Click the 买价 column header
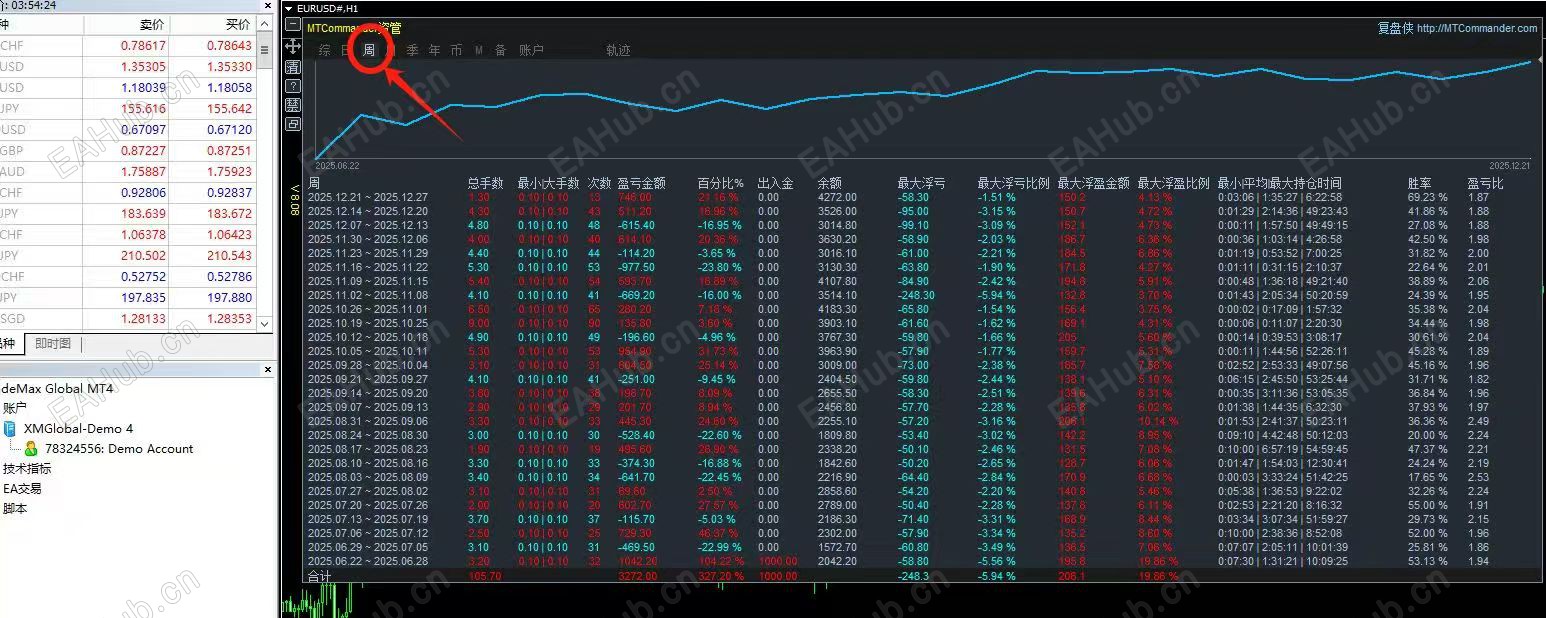Viewport: 1546px width, 618px height. pos(238,23)
